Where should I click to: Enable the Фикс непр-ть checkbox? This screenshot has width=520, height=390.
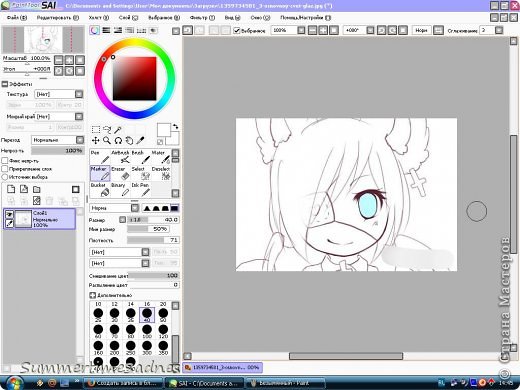coord(5,161)
